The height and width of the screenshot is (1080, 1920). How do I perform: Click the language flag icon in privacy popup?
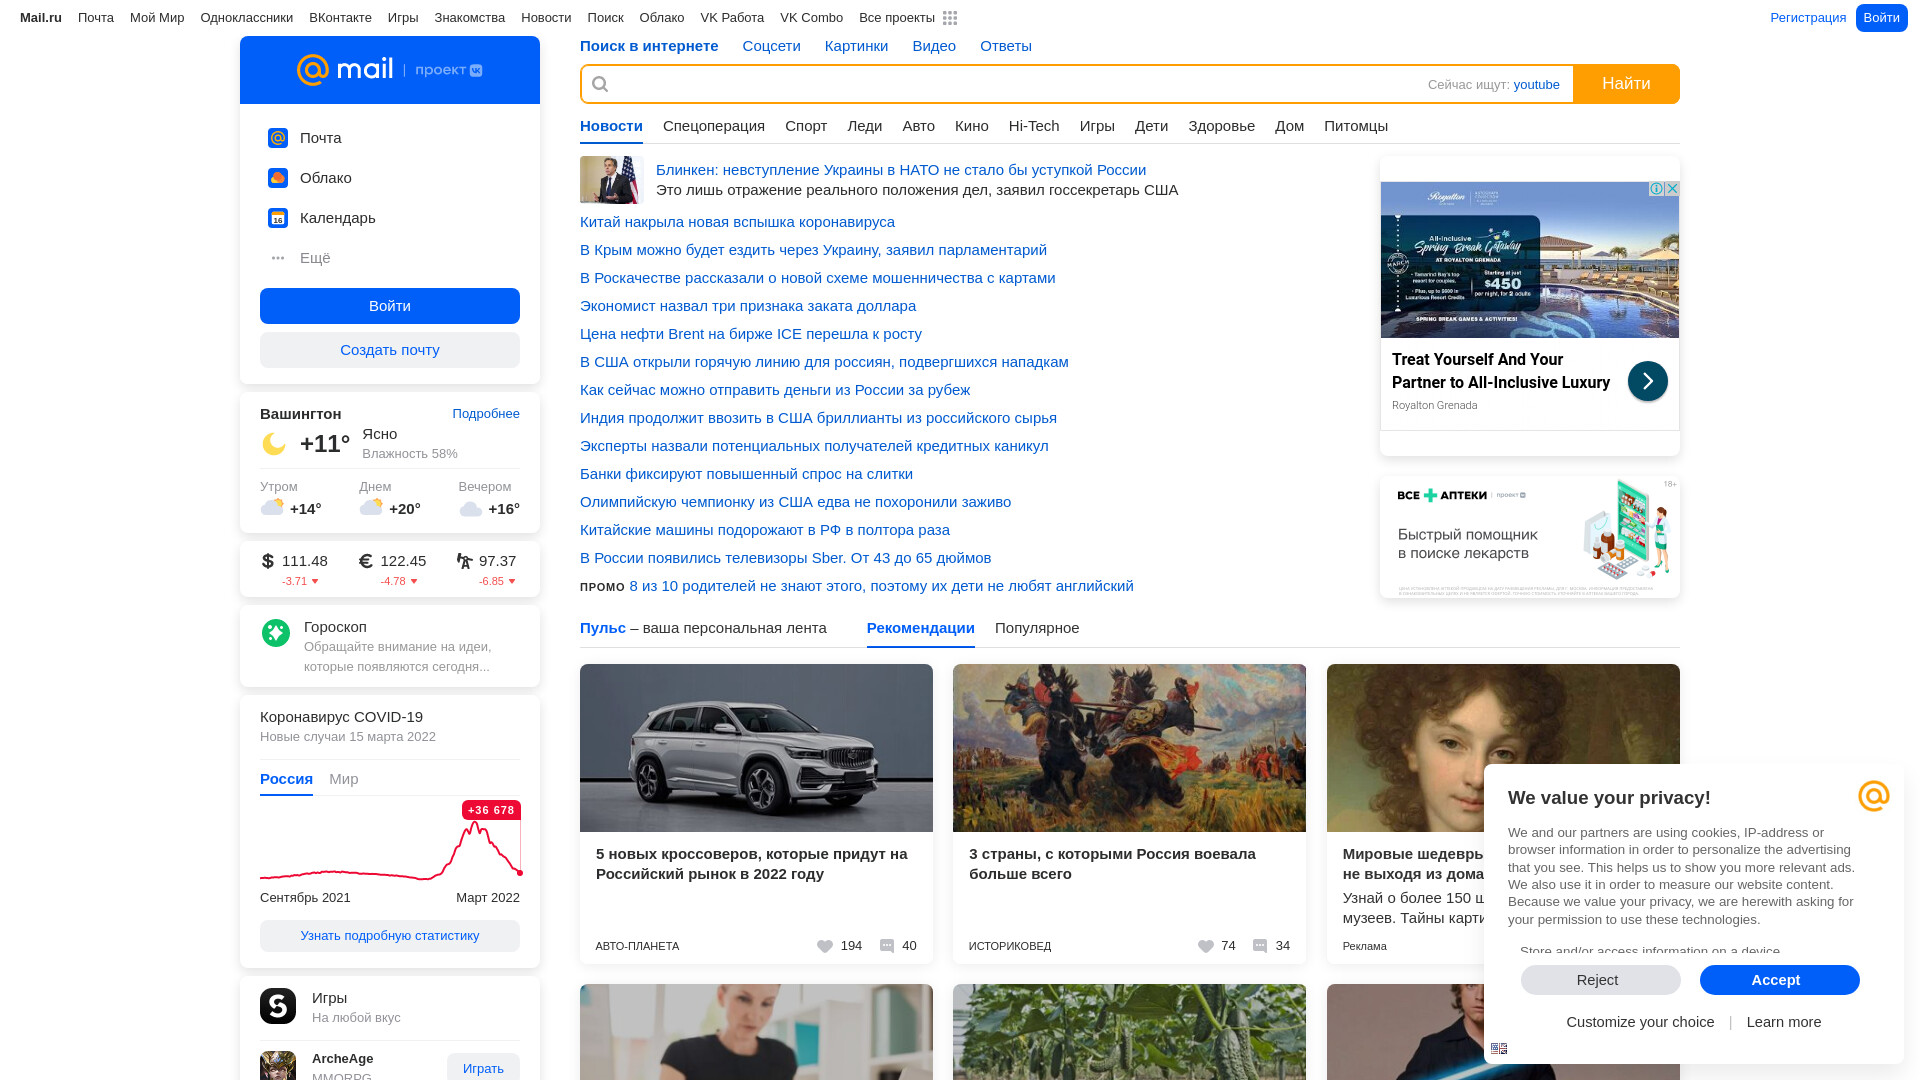click(x=1499, y=1049)
